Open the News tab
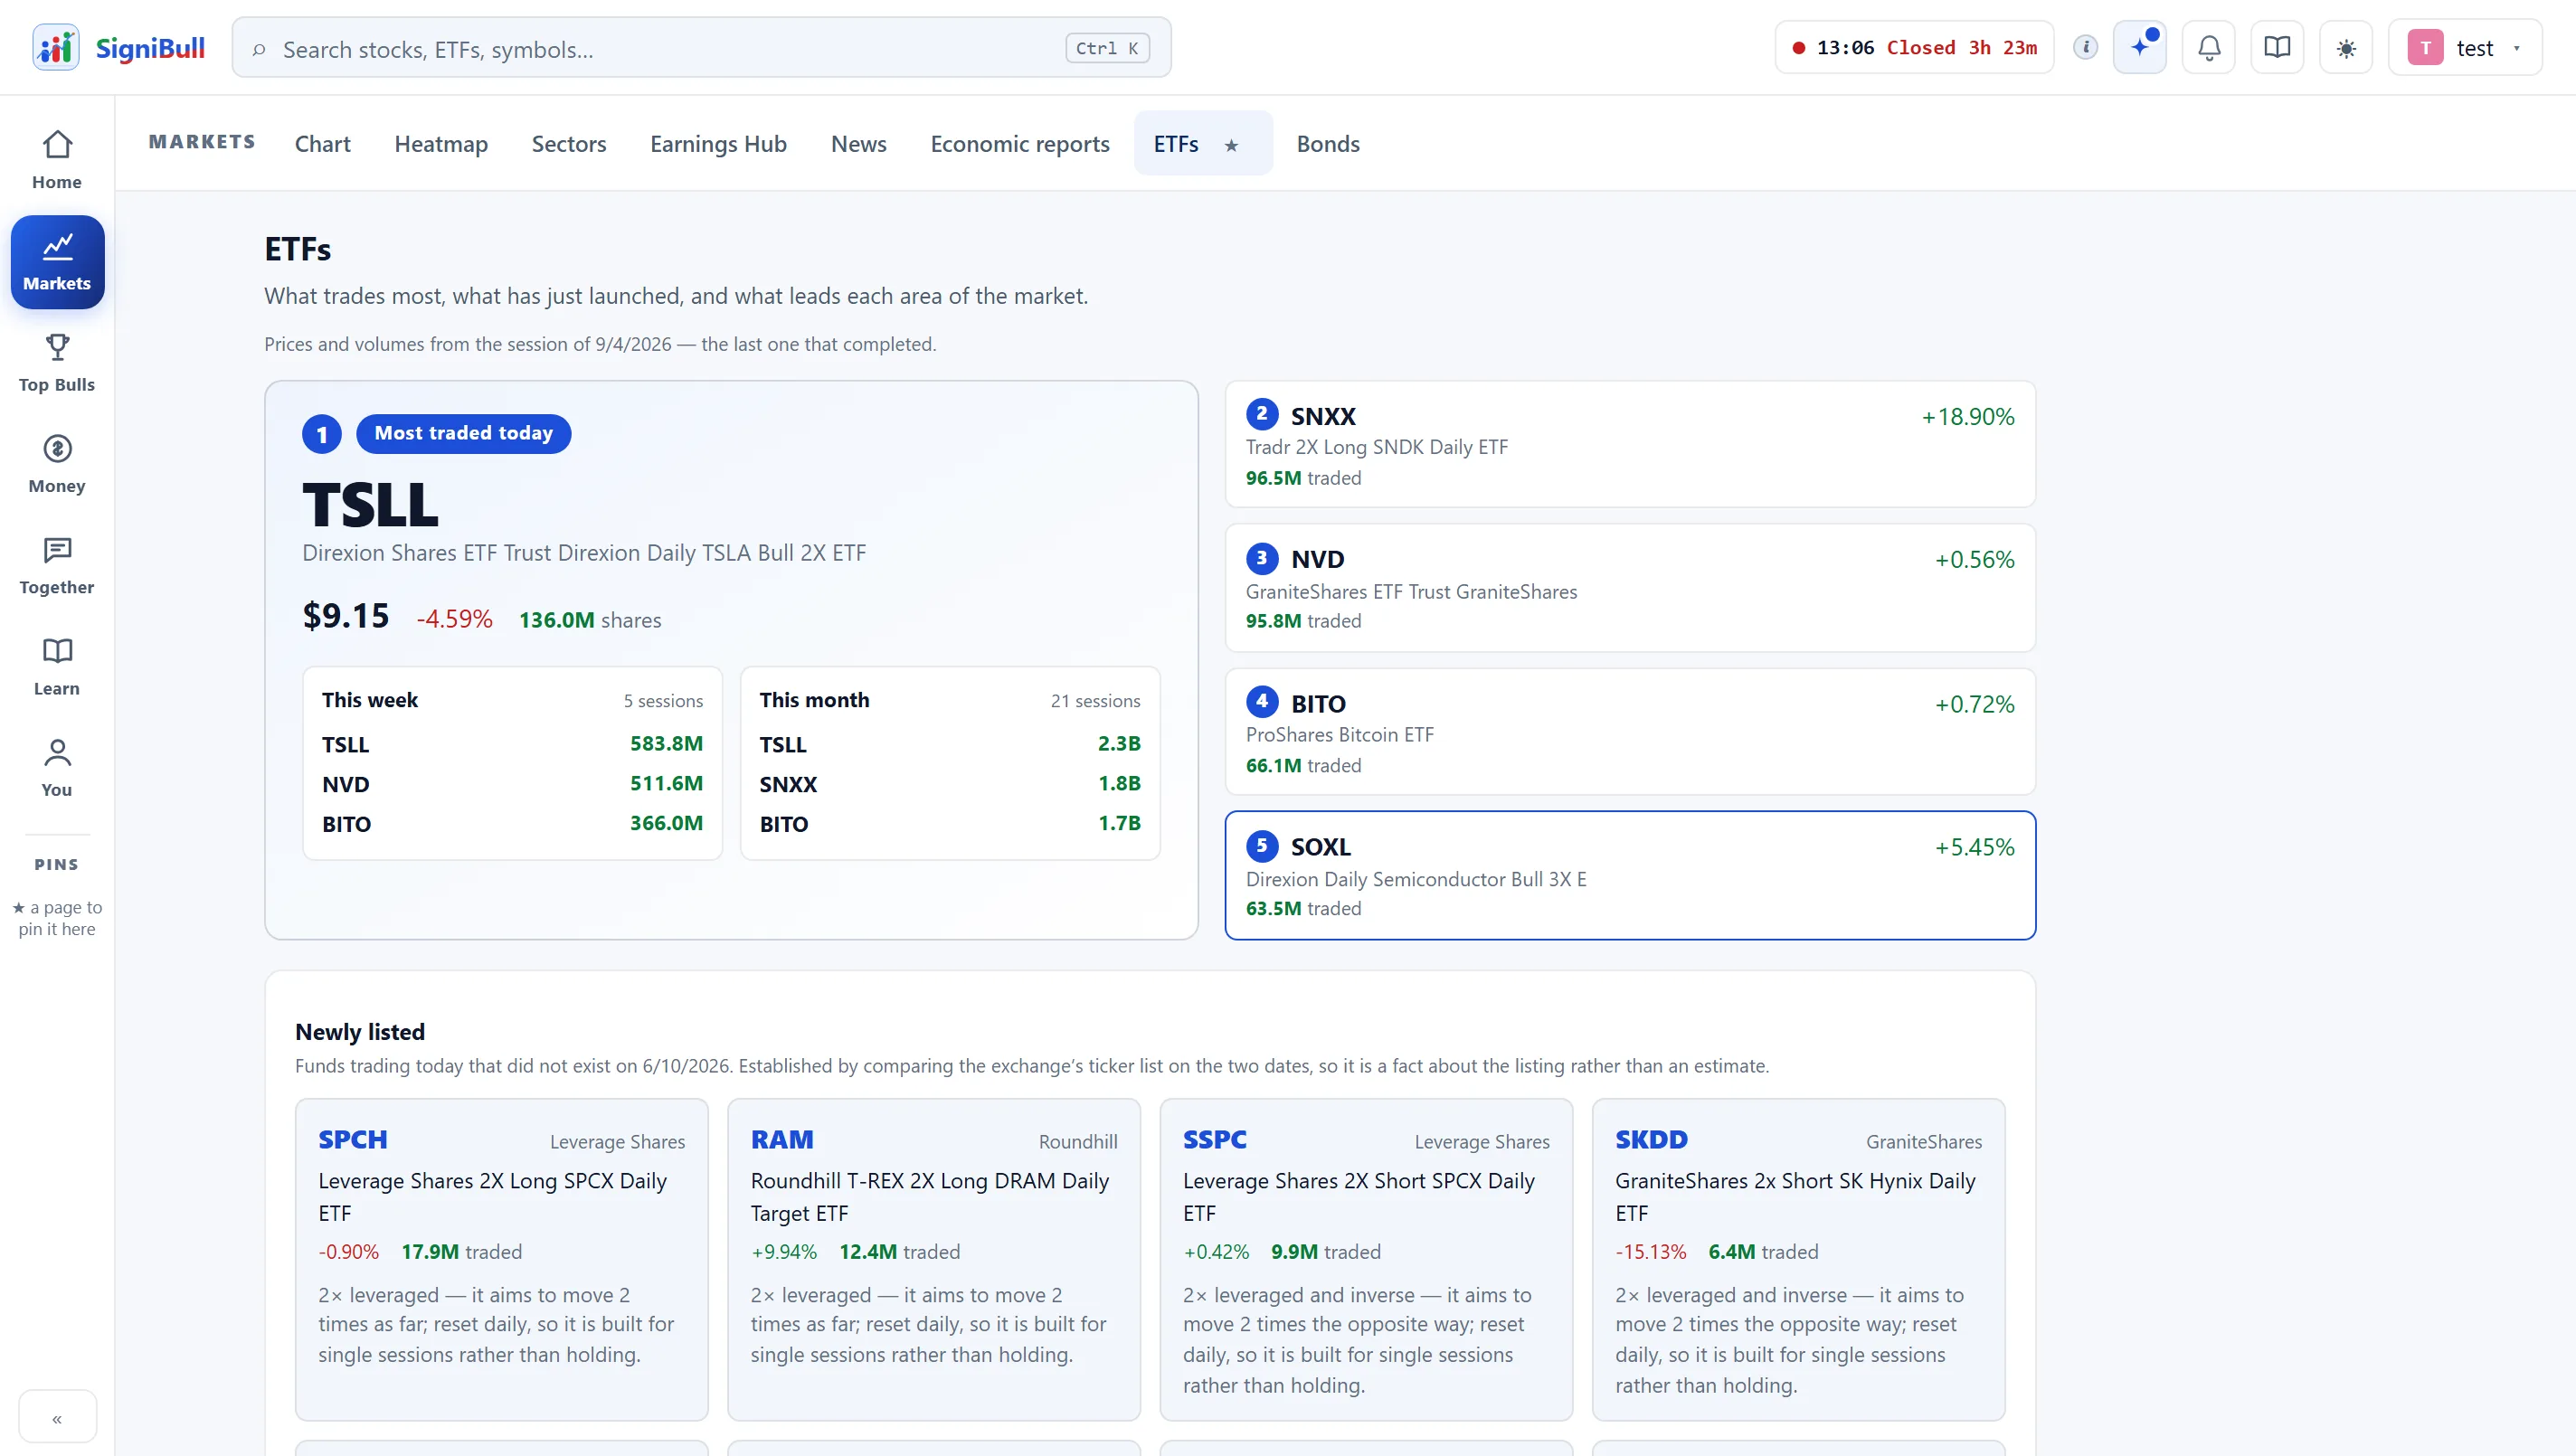The height and width of the screenshot is (1456, 2576). (858, 143)
